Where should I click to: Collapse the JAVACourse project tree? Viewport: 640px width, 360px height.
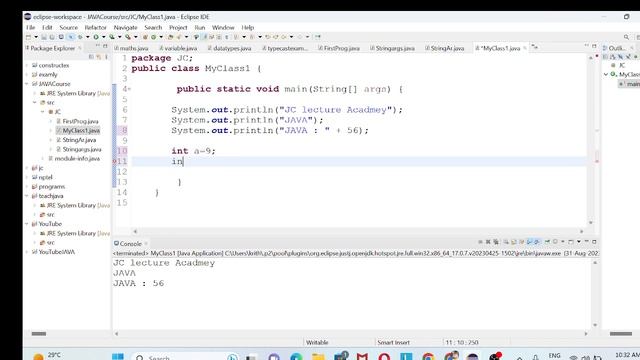point(27,84)
